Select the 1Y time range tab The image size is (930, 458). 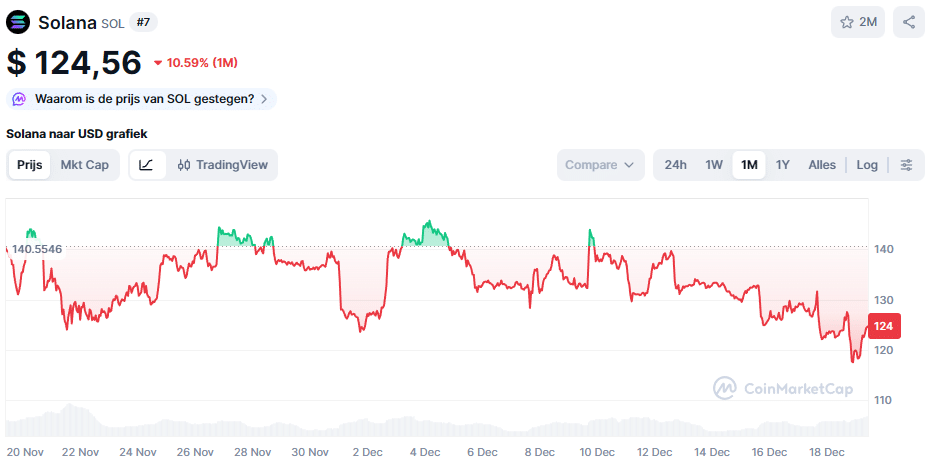pos(783,165)
